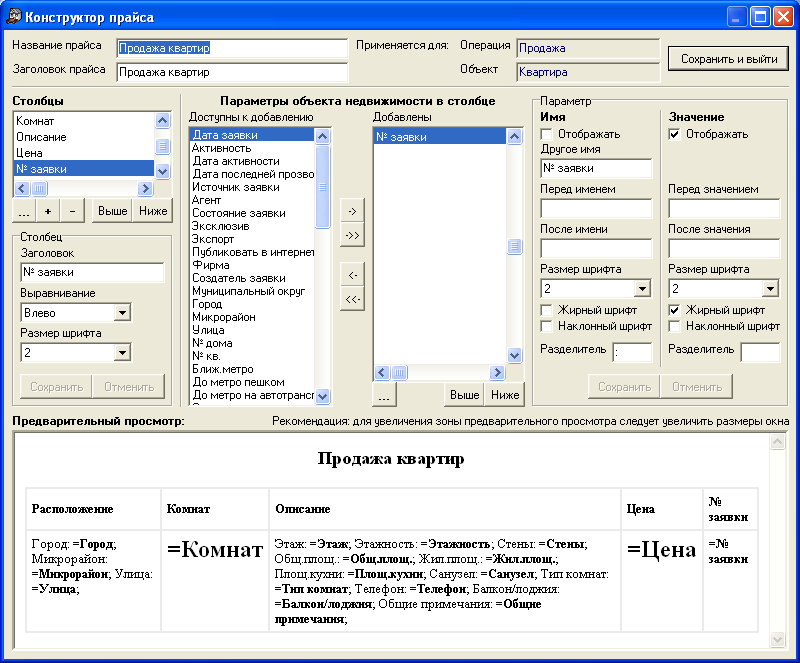Screen dimensions: 800x663
Task: Click the preview pane scroll-down arrow
Action: pyautogui.click(x=777, y=639)
